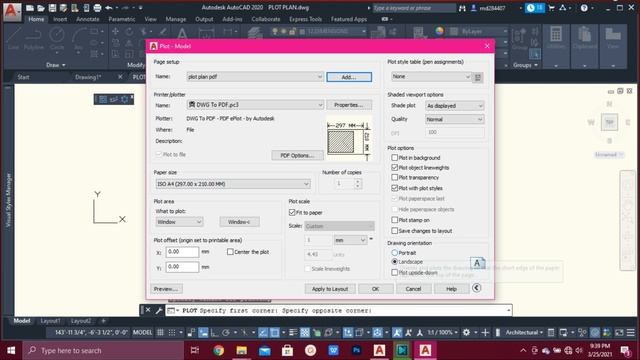Switch to the Insert ribbon tab
The image size is (640, 360).
click(x=60, y=19)
